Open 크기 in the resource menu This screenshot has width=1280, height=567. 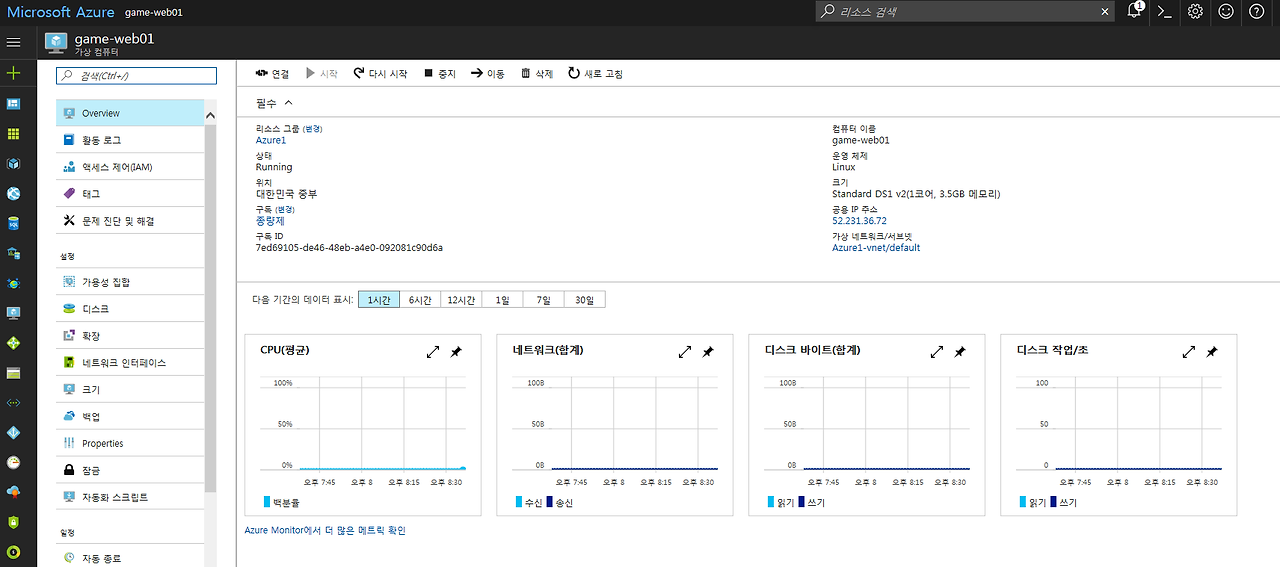pyautogui.click(x=130, y=390)
